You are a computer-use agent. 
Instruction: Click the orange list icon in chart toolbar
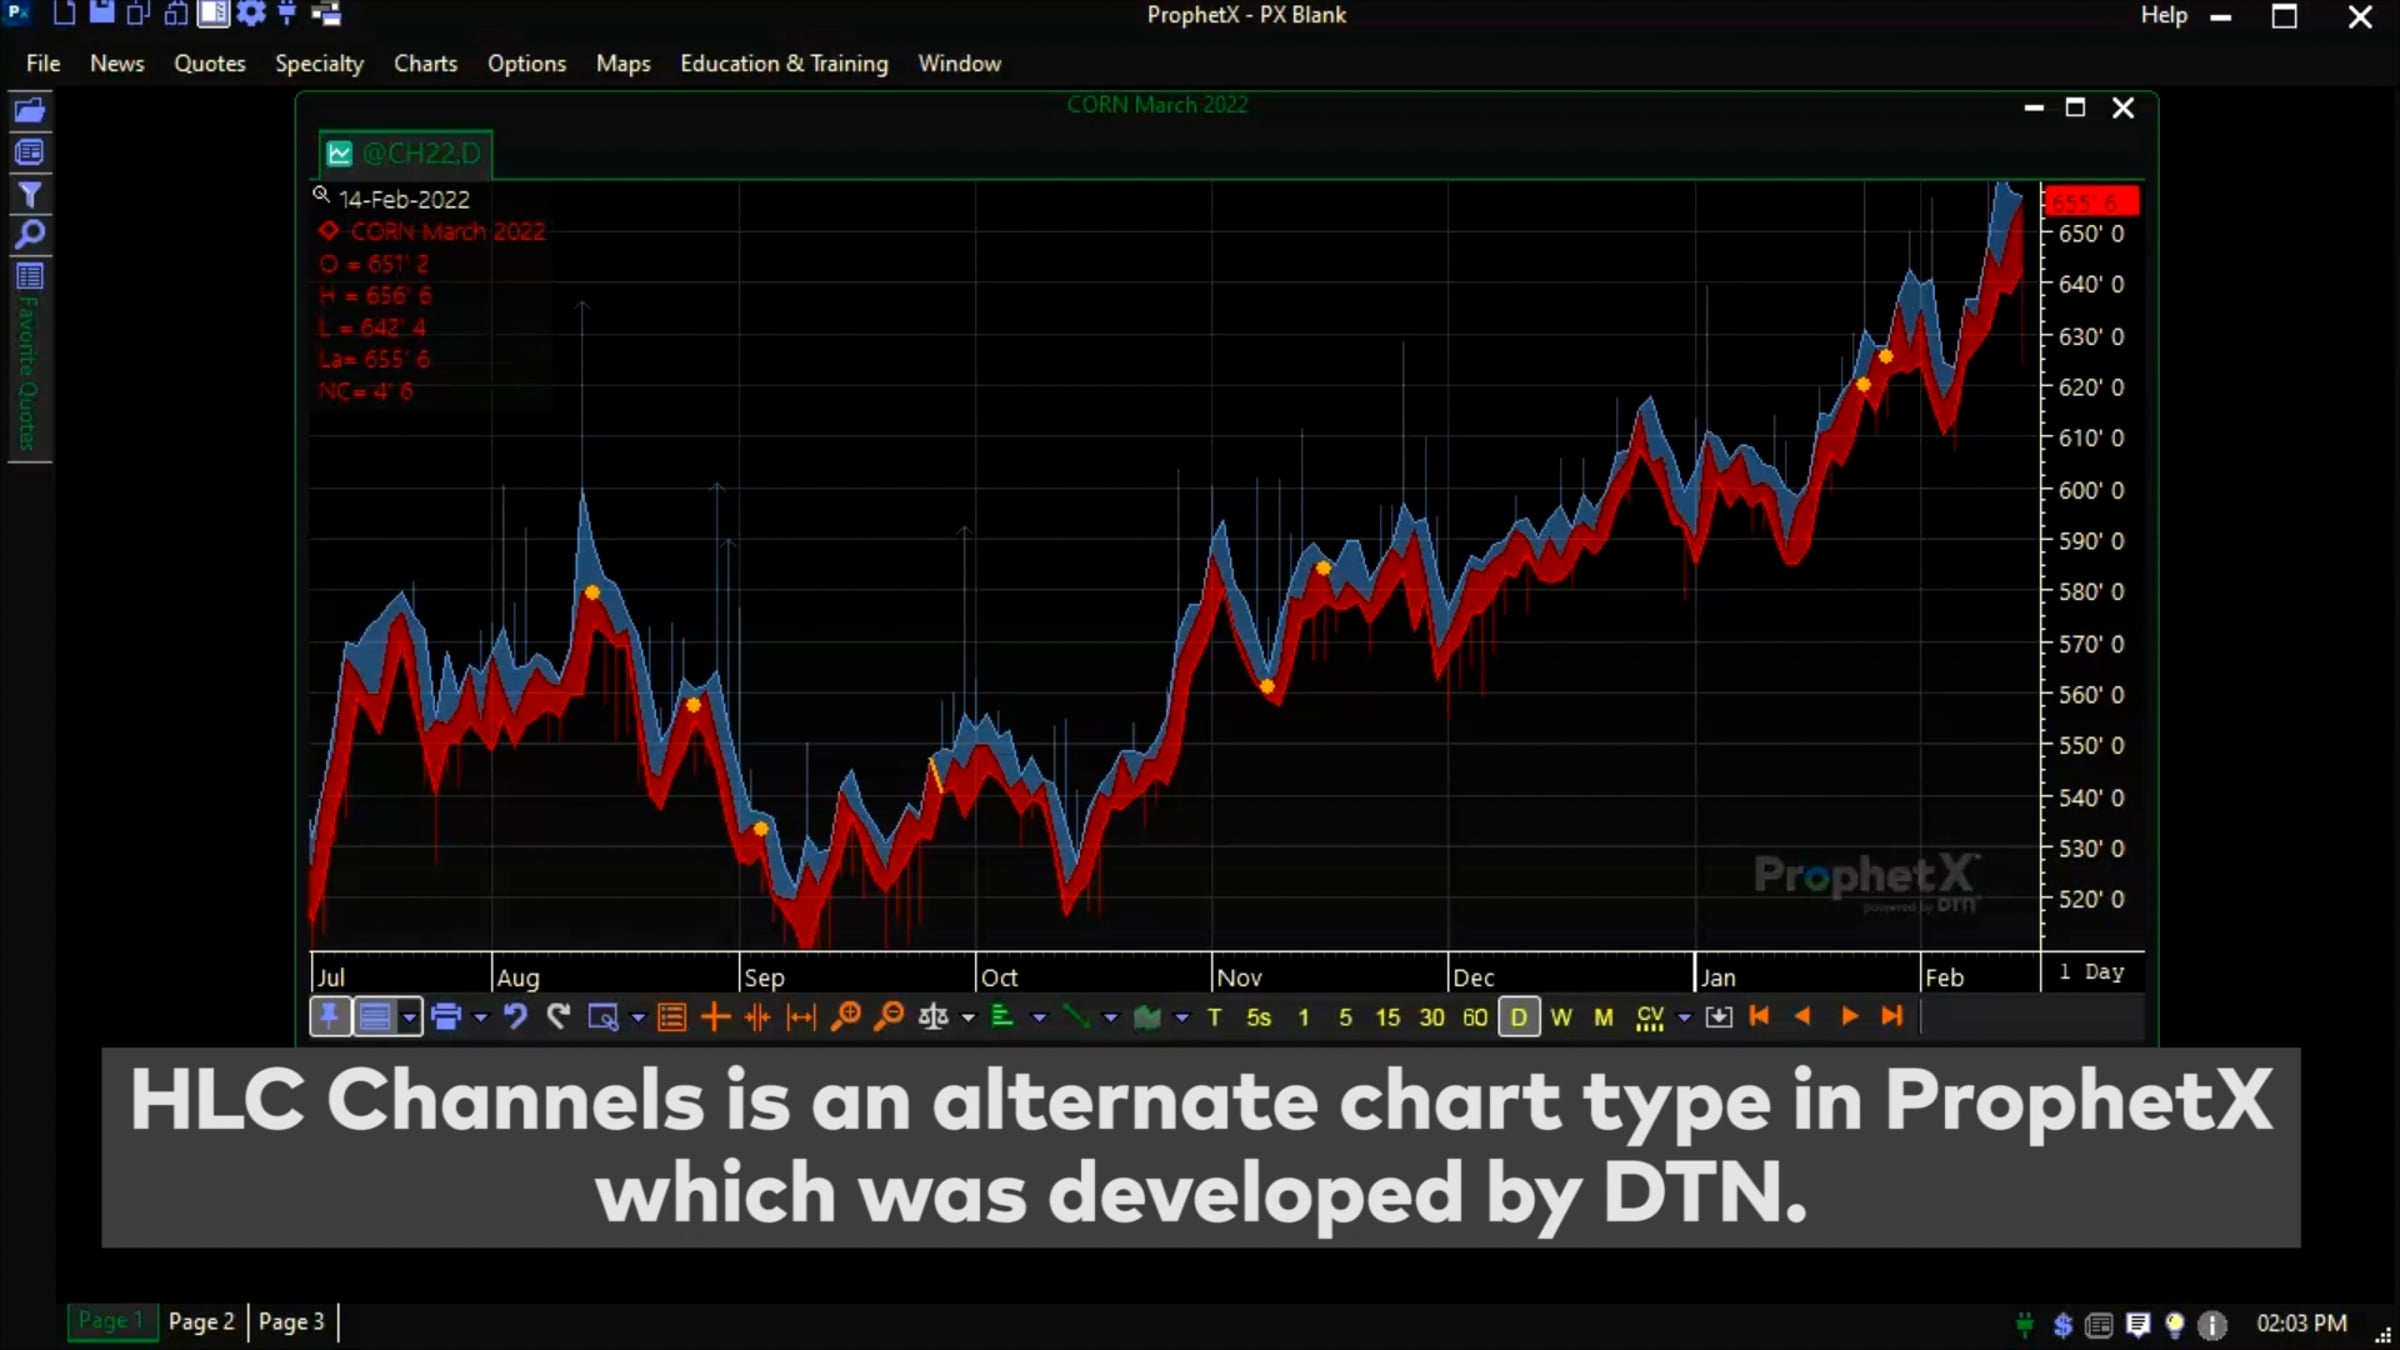[672, 1017]
